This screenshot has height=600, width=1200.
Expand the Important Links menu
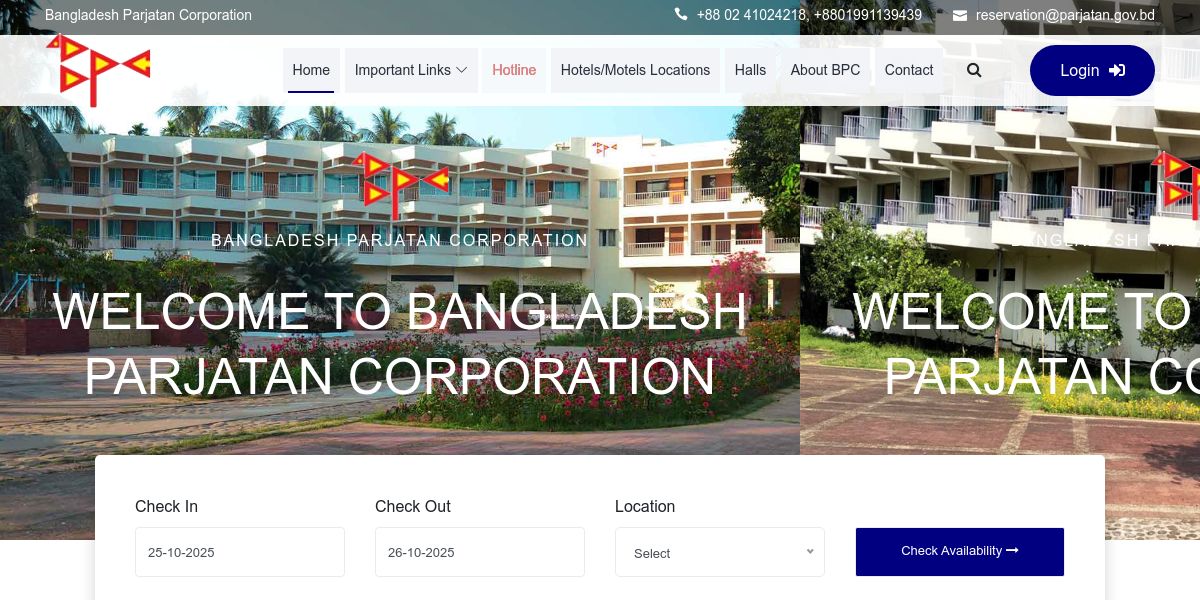click(x=411, y=70)
